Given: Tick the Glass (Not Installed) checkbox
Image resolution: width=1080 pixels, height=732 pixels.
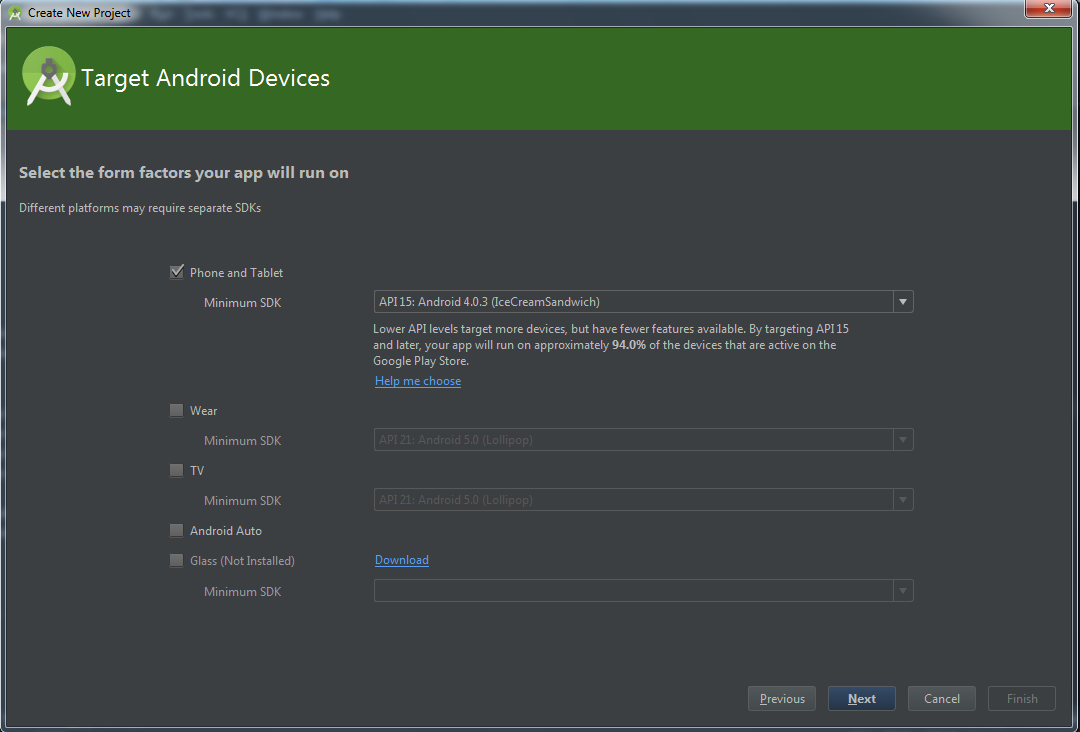Looking at the screenshot, I should pyautogui.click(x=176, y=561).
